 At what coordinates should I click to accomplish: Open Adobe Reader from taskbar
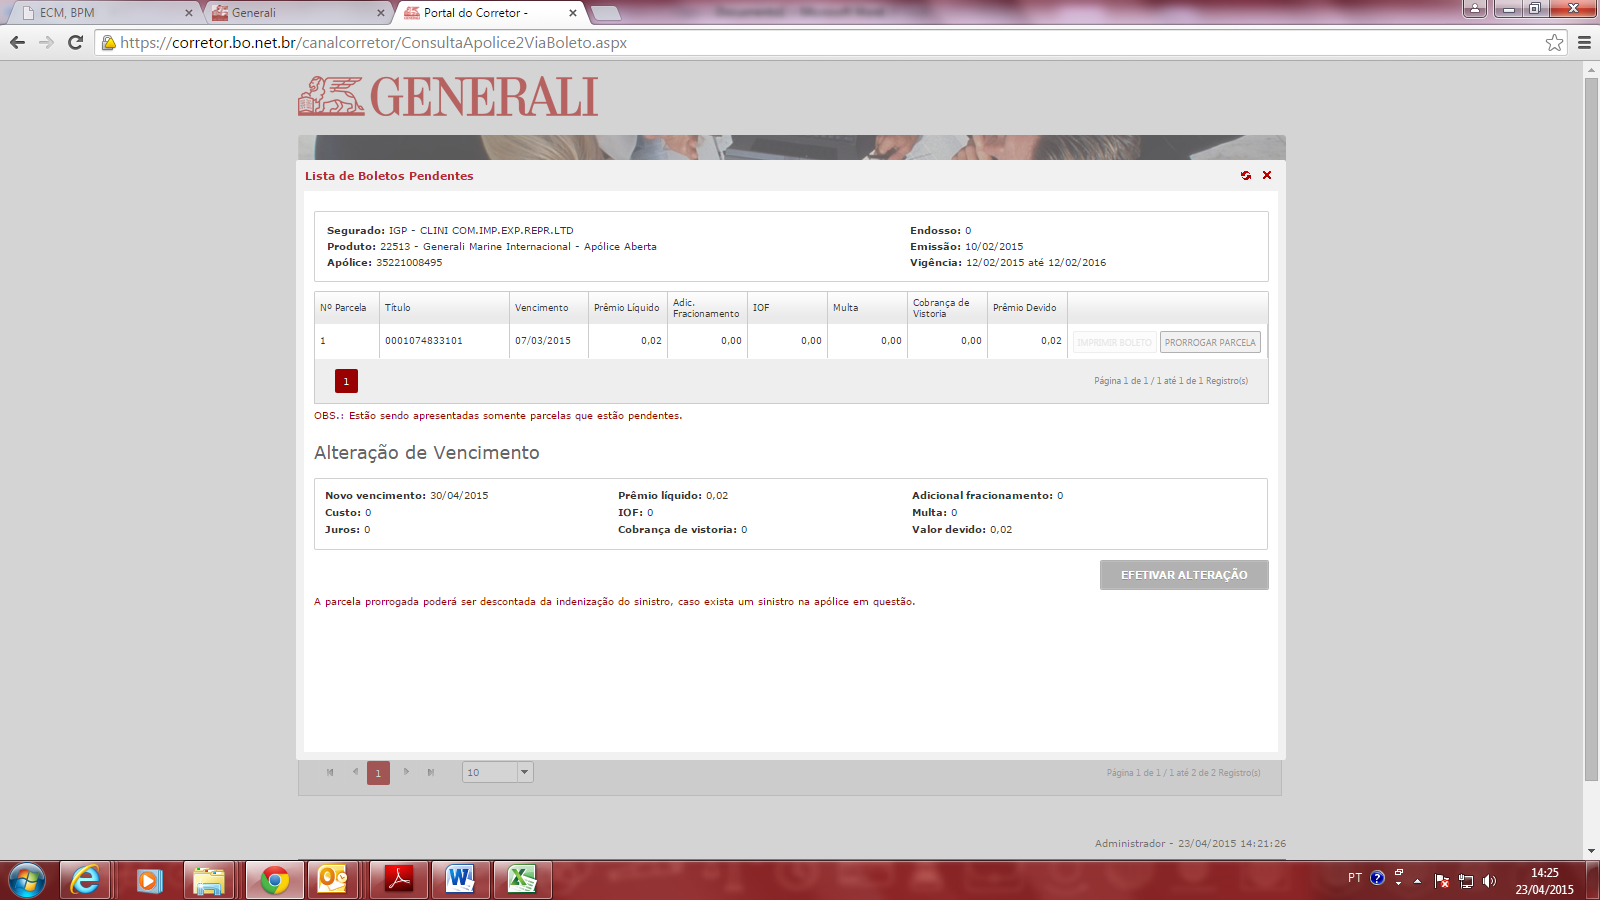[399, 880]
